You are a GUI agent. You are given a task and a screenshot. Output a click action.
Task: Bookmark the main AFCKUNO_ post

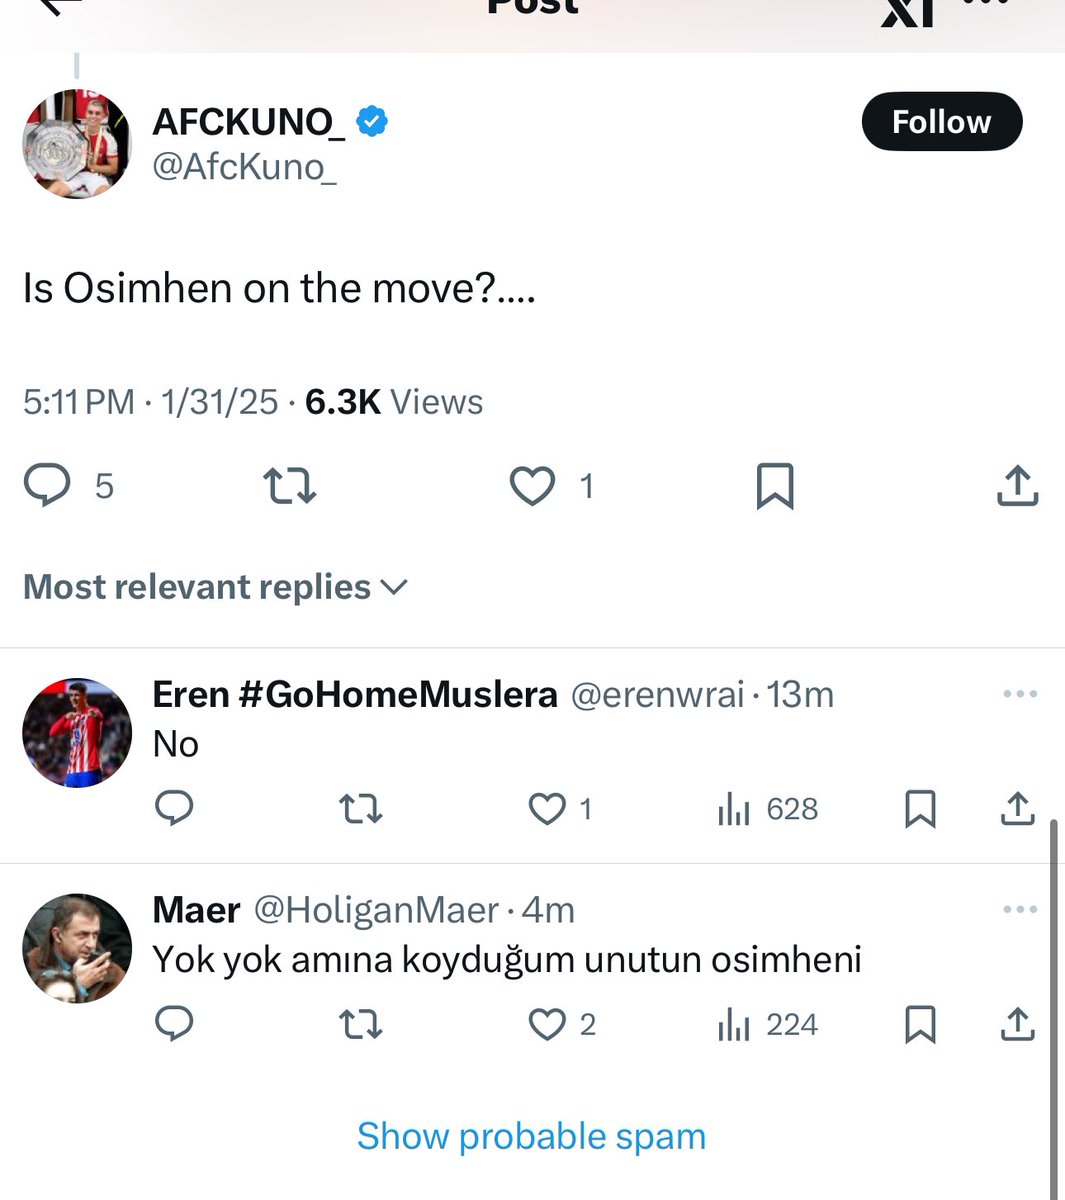[x=775, y=486]
